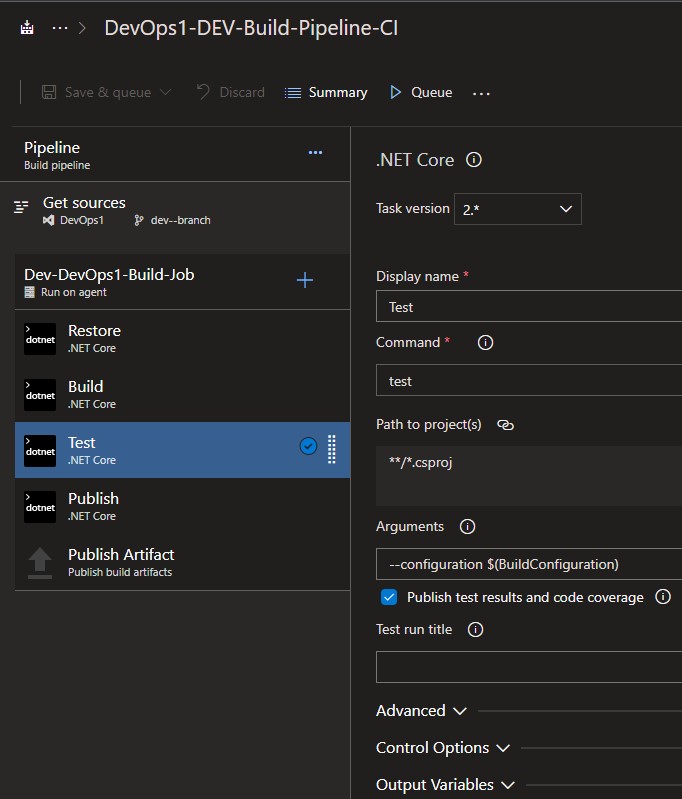Click the info icon next to Arguments
This screenshot has width=682, height=799.
[x=467, y=526]
